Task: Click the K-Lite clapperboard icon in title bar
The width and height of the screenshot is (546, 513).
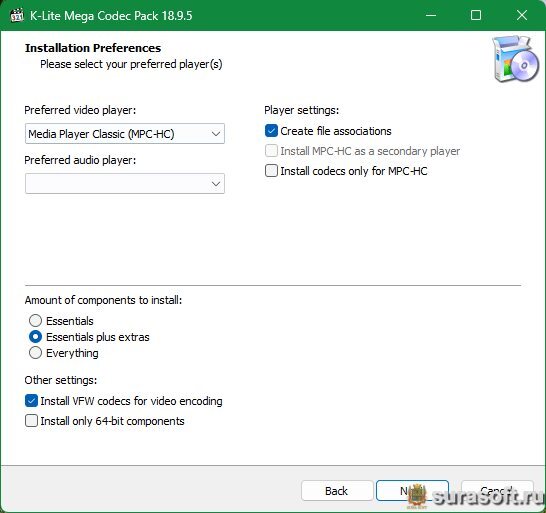Action: 17,15
